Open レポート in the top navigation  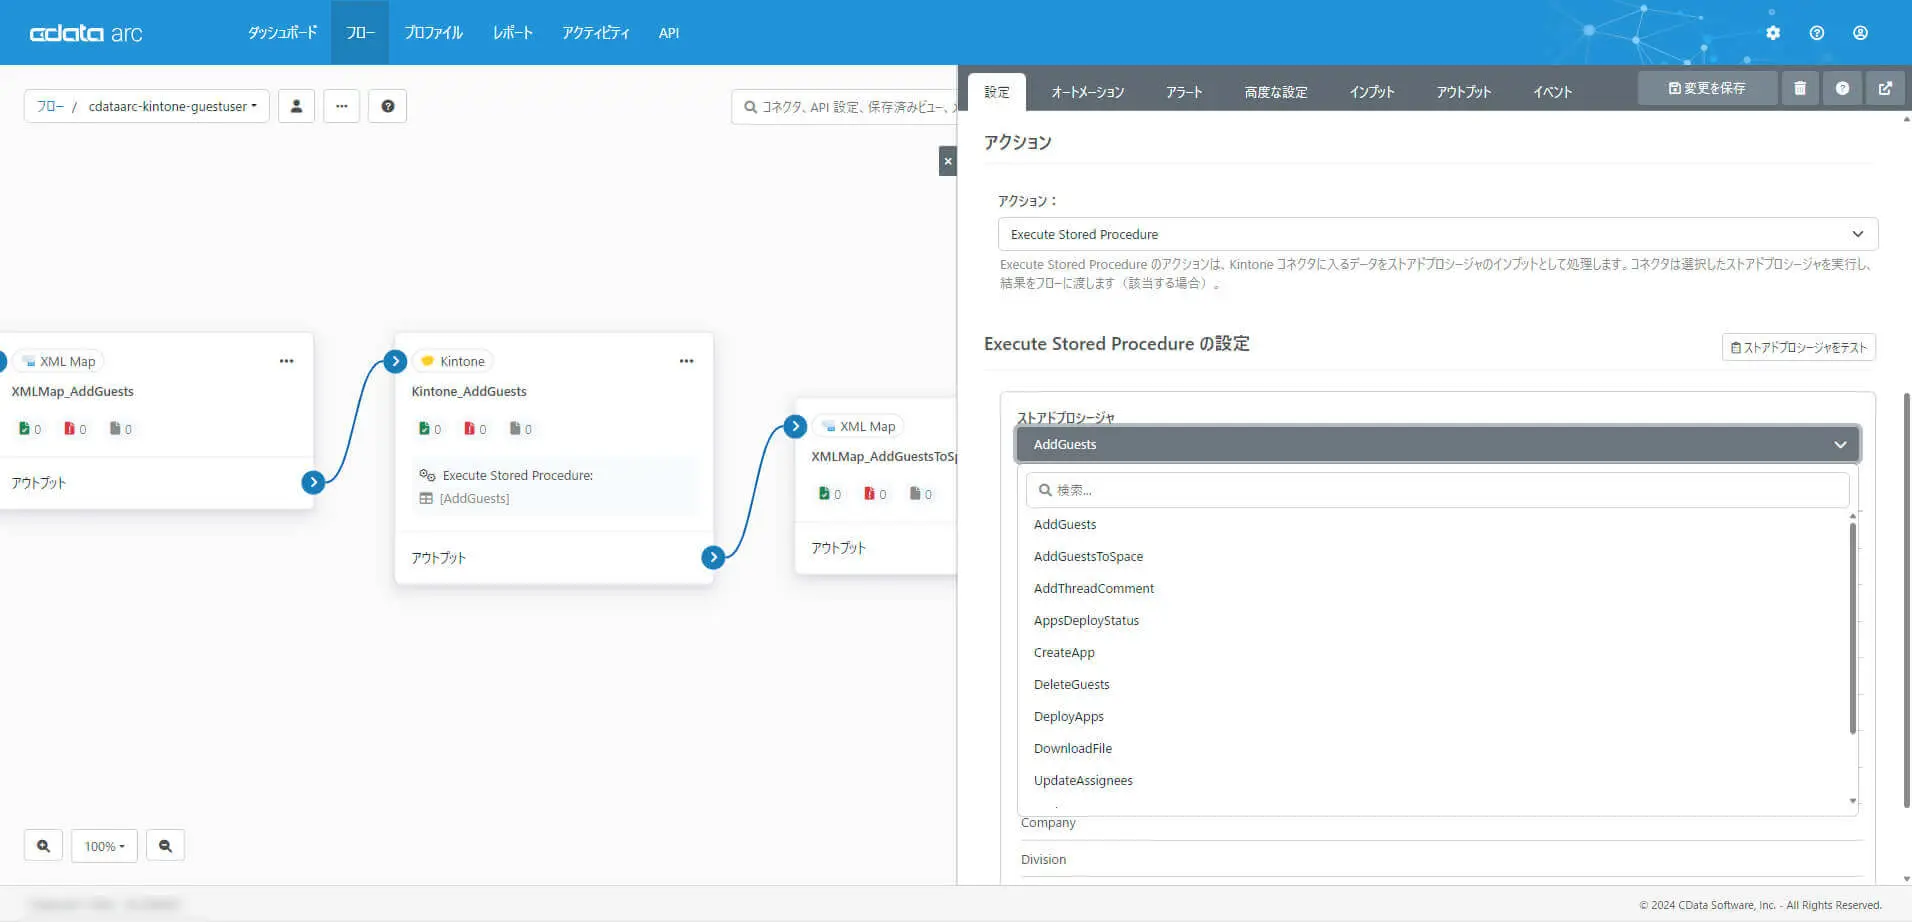pos(513,33)
